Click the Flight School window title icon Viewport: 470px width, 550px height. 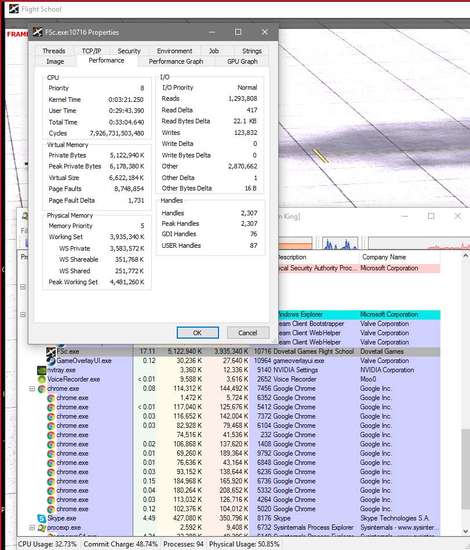tap(14, 9)
